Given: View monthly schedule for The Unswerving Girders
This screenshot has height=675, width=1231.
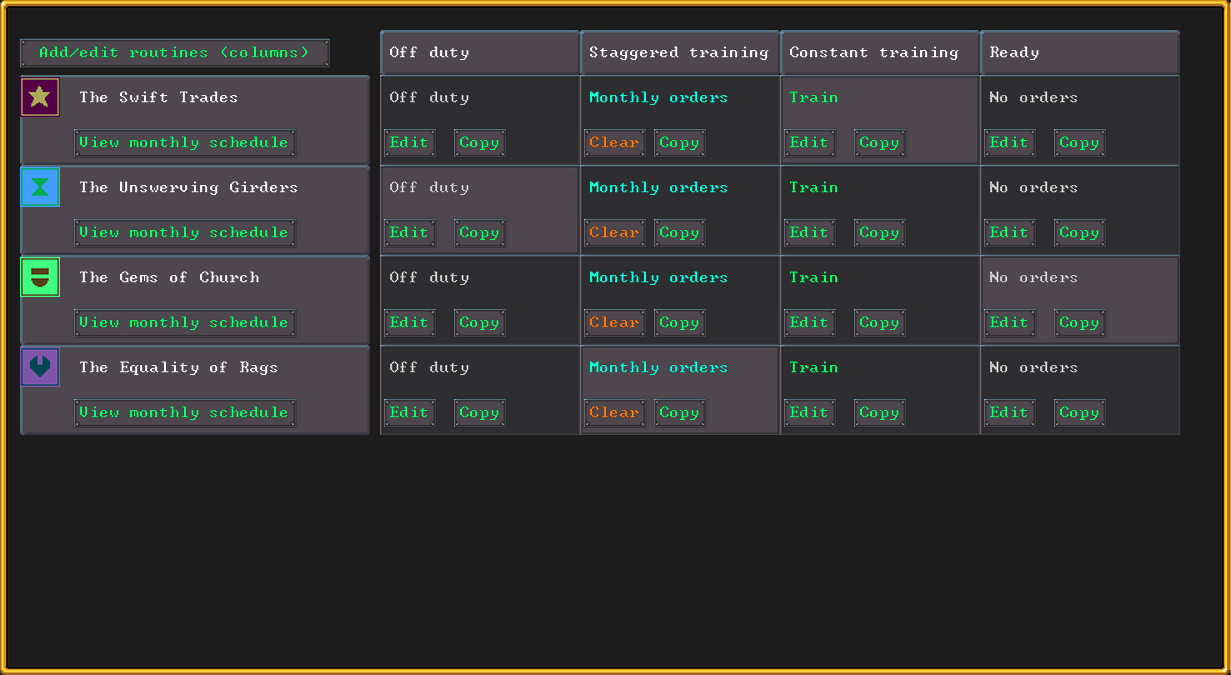Looking at the screenshot, I should pos(185,233).
